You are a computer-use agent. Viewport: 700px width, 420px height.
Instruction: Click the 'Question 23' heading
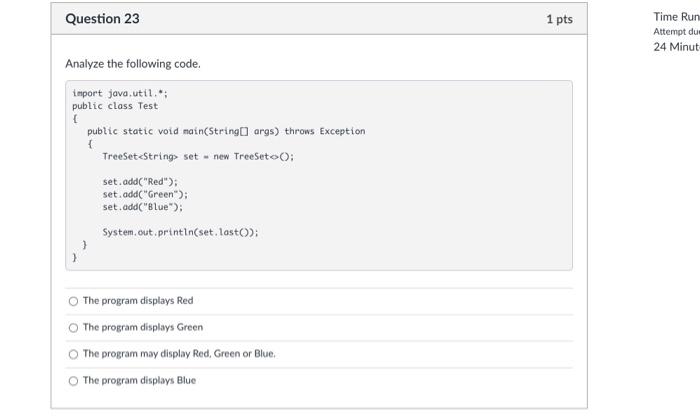tap(102, 19)
